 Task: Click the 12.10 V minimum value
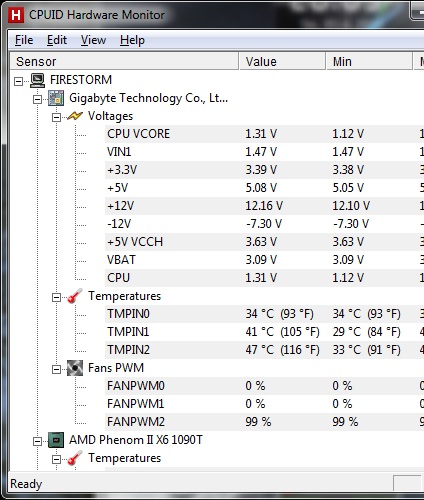351,206
